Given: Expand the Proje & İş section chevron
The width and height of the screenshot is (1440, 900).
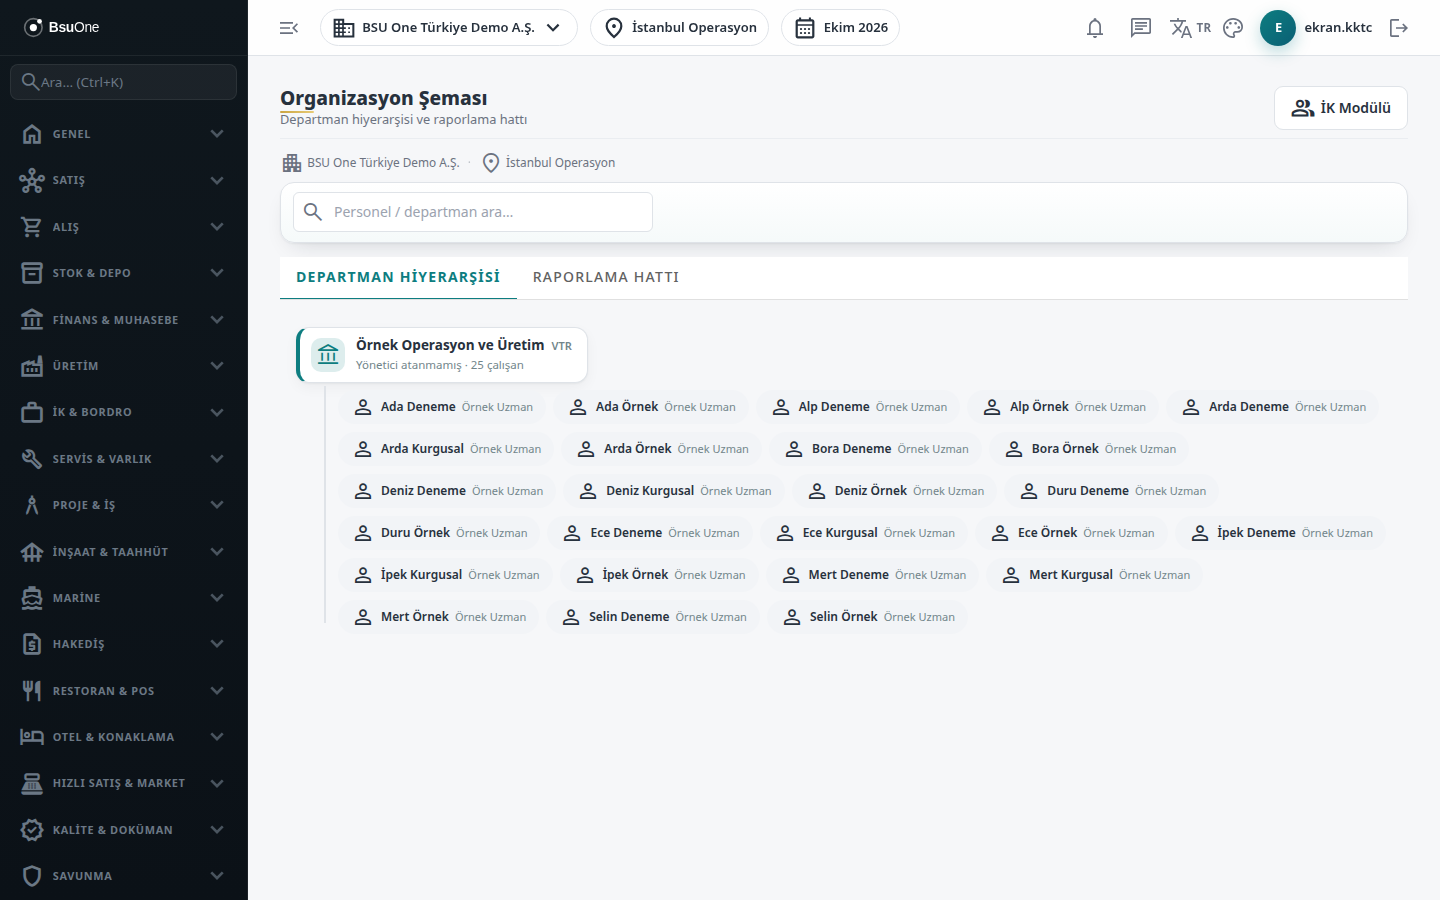Looking at the screenshot, I should coord(217,505).
